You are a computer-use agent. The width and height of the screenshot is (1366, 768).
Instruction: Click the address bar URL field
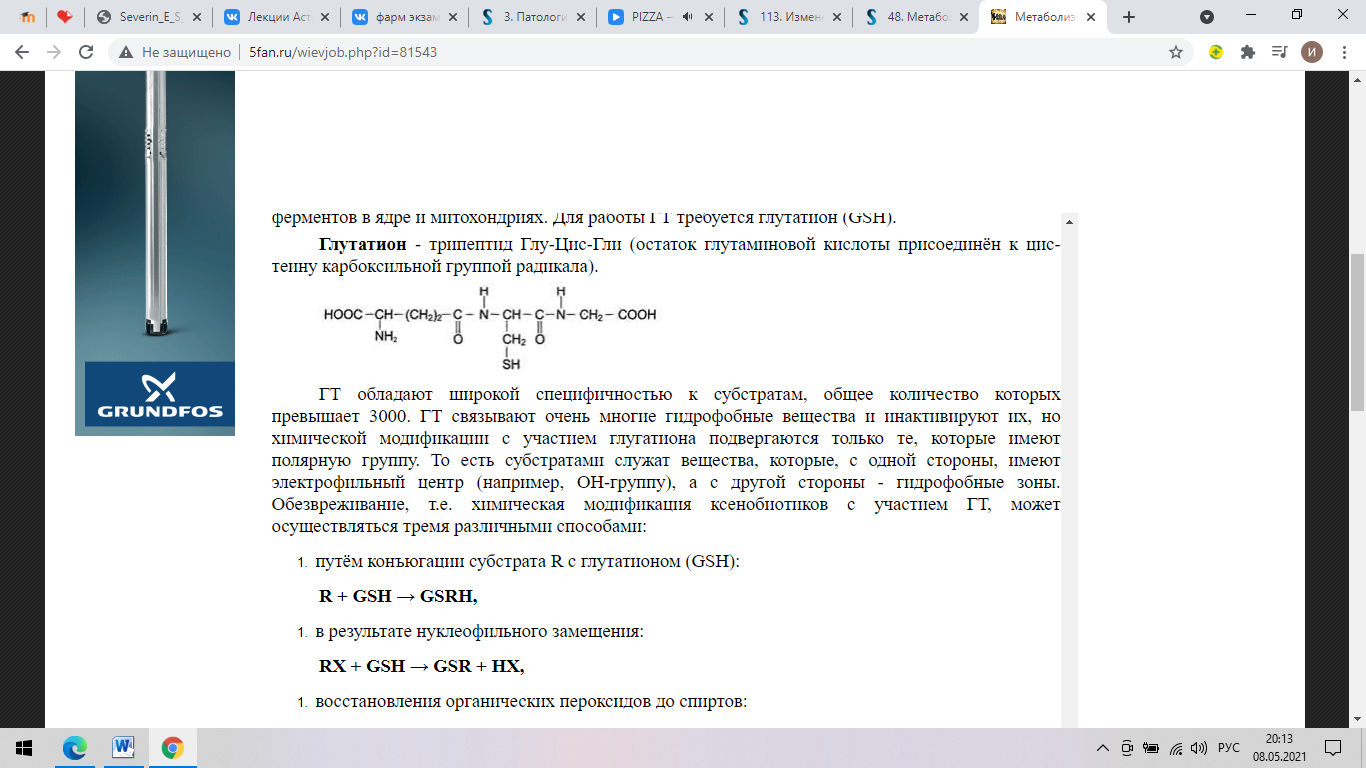tap(700, 52)
